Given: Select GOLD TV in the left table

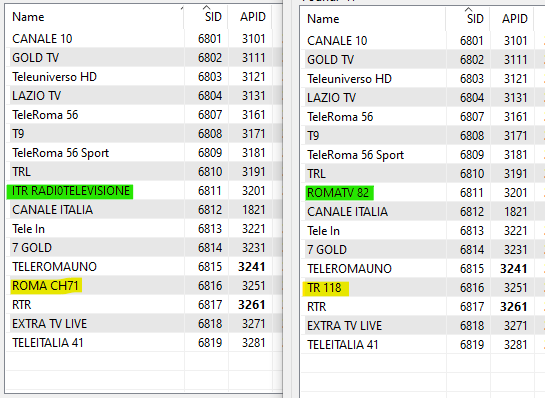Looking at the screenshot, I should (x=35, y=58).
